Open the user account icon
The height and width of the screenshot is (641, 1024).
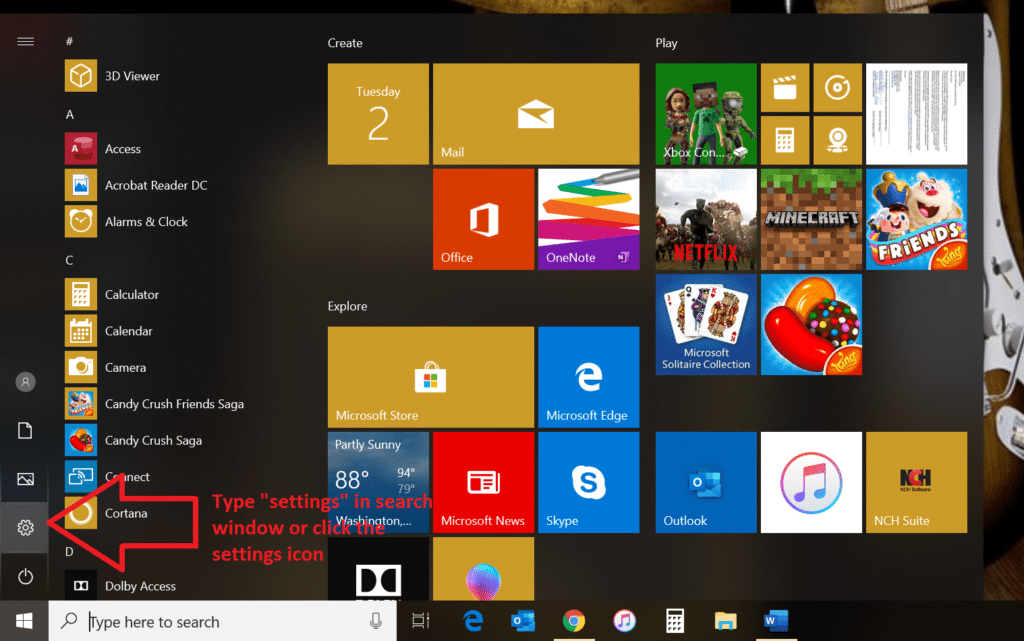pyautogui.click(x=26, y=382)
